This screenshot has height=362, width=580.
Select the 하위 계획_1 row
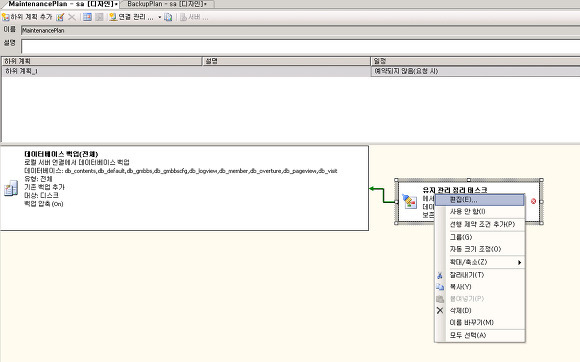click(x=290, y=71)
